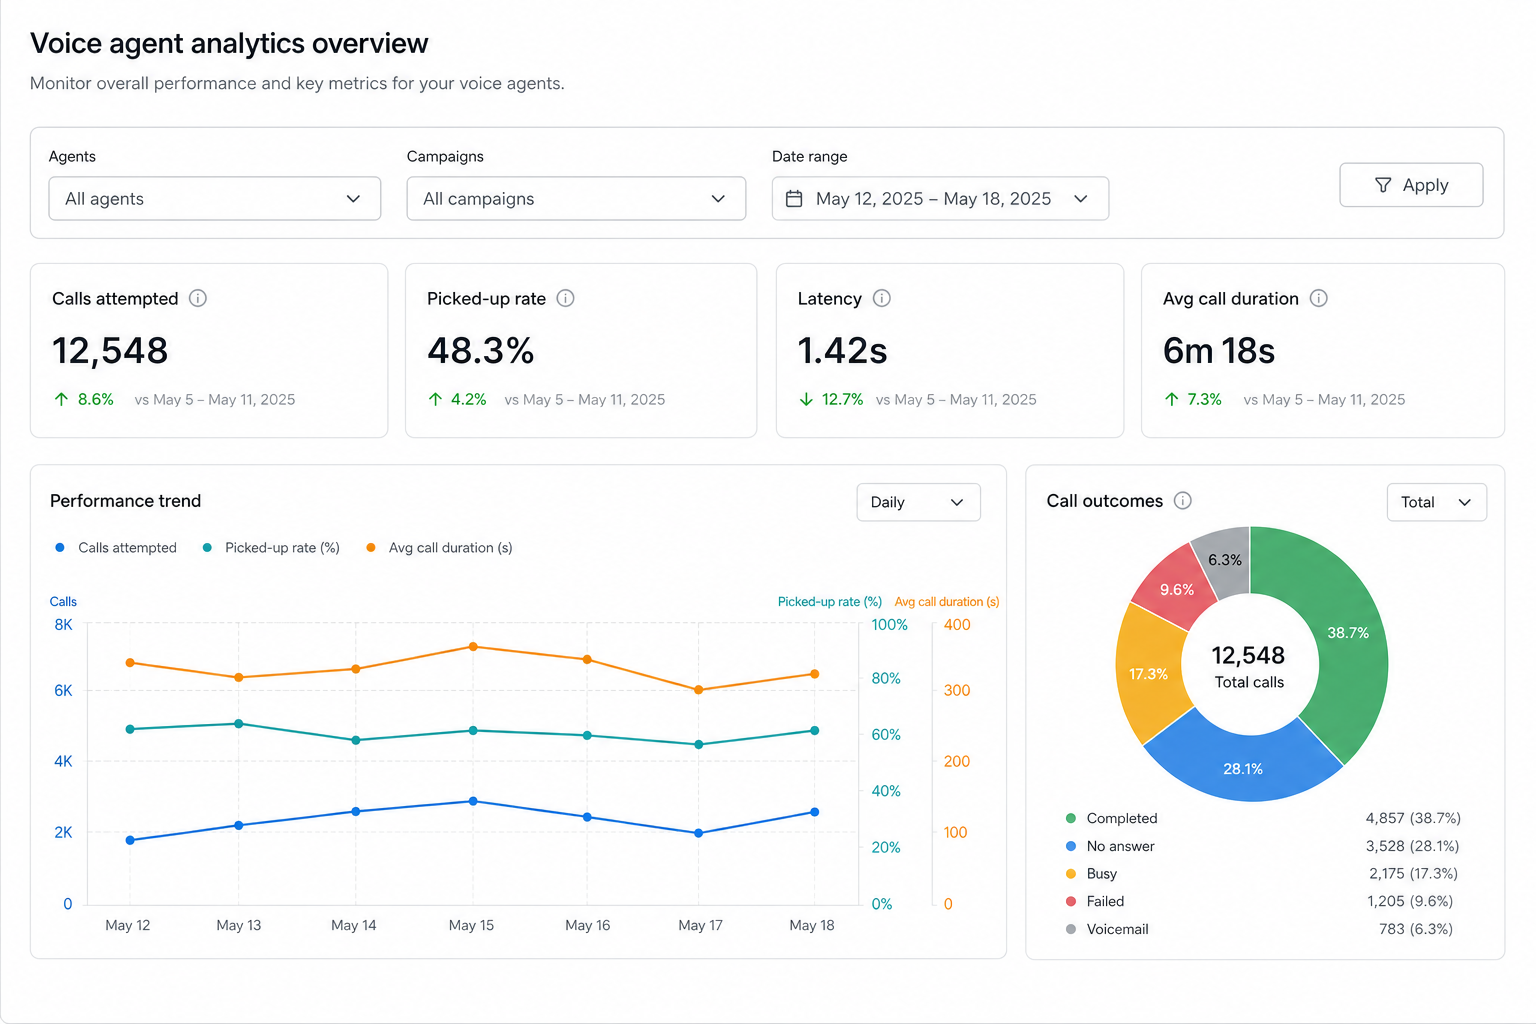Click the filter funnel icon on Apply
The image size is (1536, 1024).
[x=1383, y=185]
